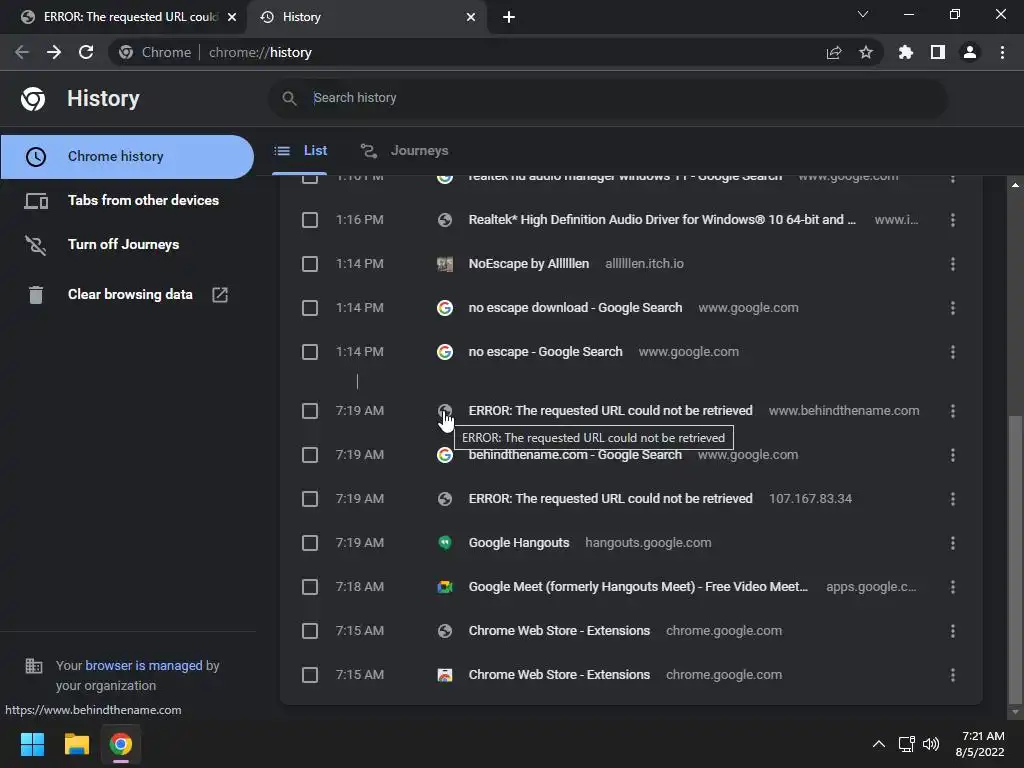The width and height of the screenshot is (1024, 768).
Task: Click the NoEscape itch.io favicon
Action: pos(445,264)
